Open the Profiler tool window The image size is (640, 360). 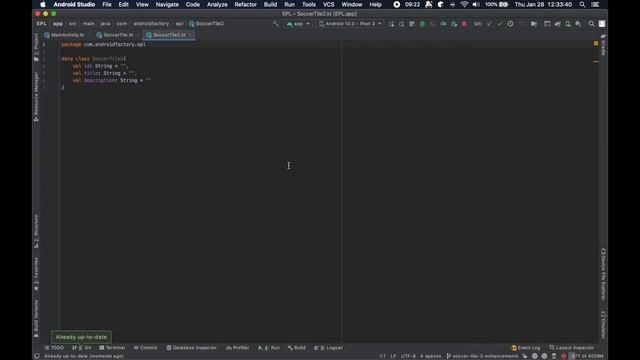(x=238, y=348)
